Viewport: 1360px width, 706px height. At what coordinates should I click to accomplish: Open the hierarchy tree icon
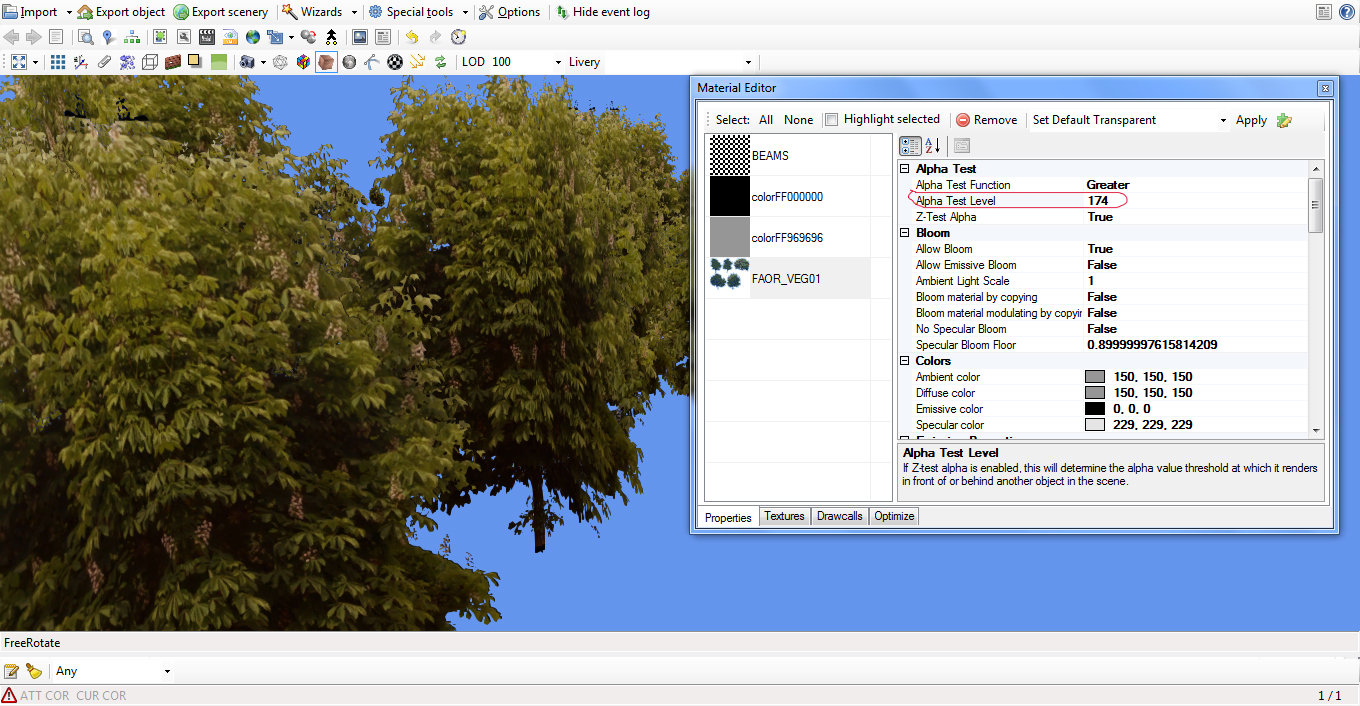click(x=131, y=37)
